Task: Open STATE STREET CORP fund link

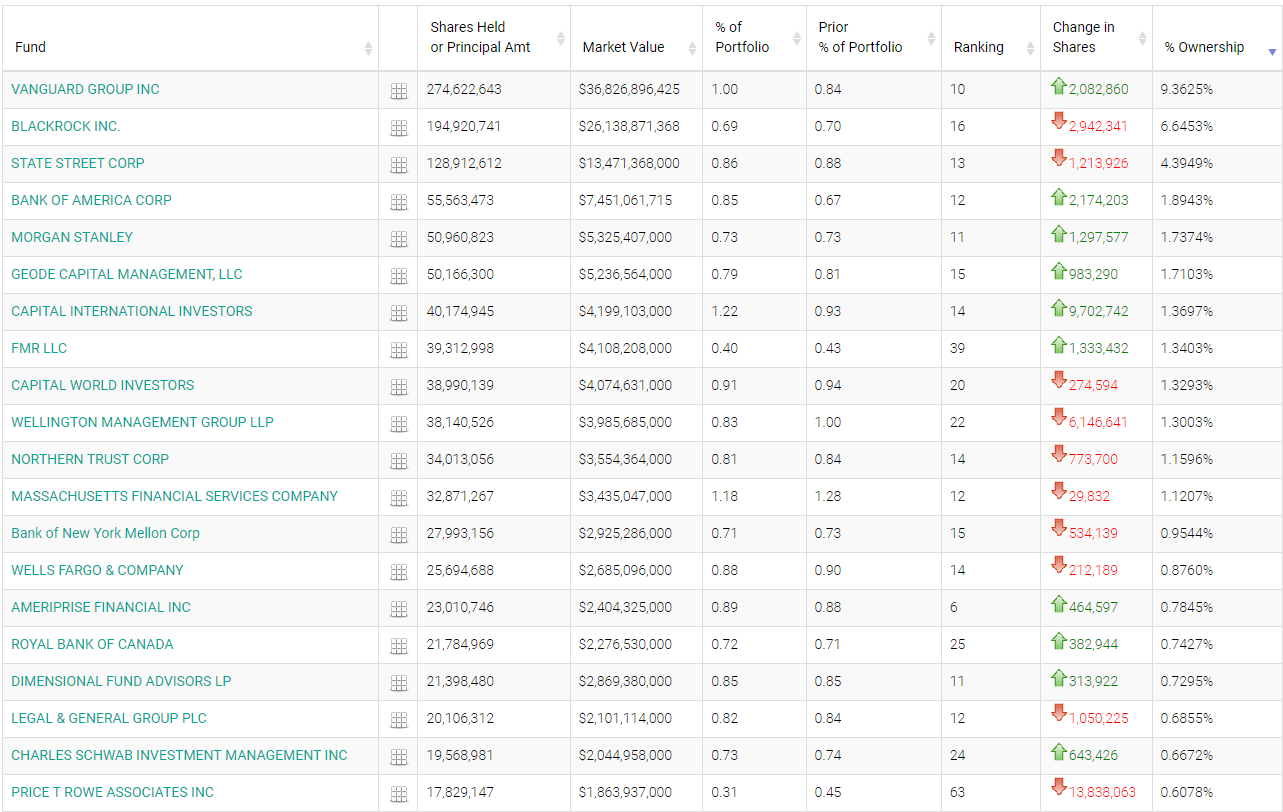Action: (78, 163)
